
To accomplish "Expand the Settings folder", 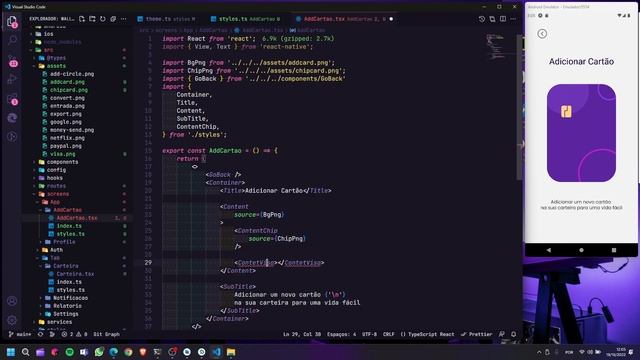I will click(x=65, y=313).
